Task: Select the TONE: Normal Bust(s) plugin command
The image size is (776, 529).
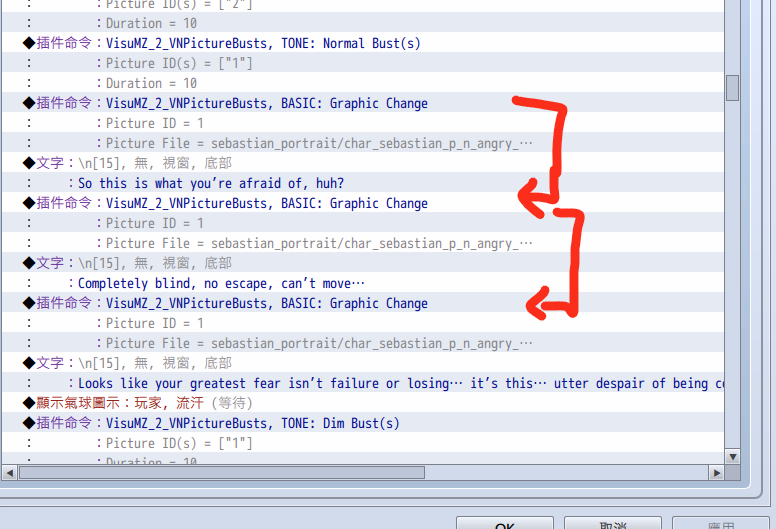Action: [x=264, y=43]
